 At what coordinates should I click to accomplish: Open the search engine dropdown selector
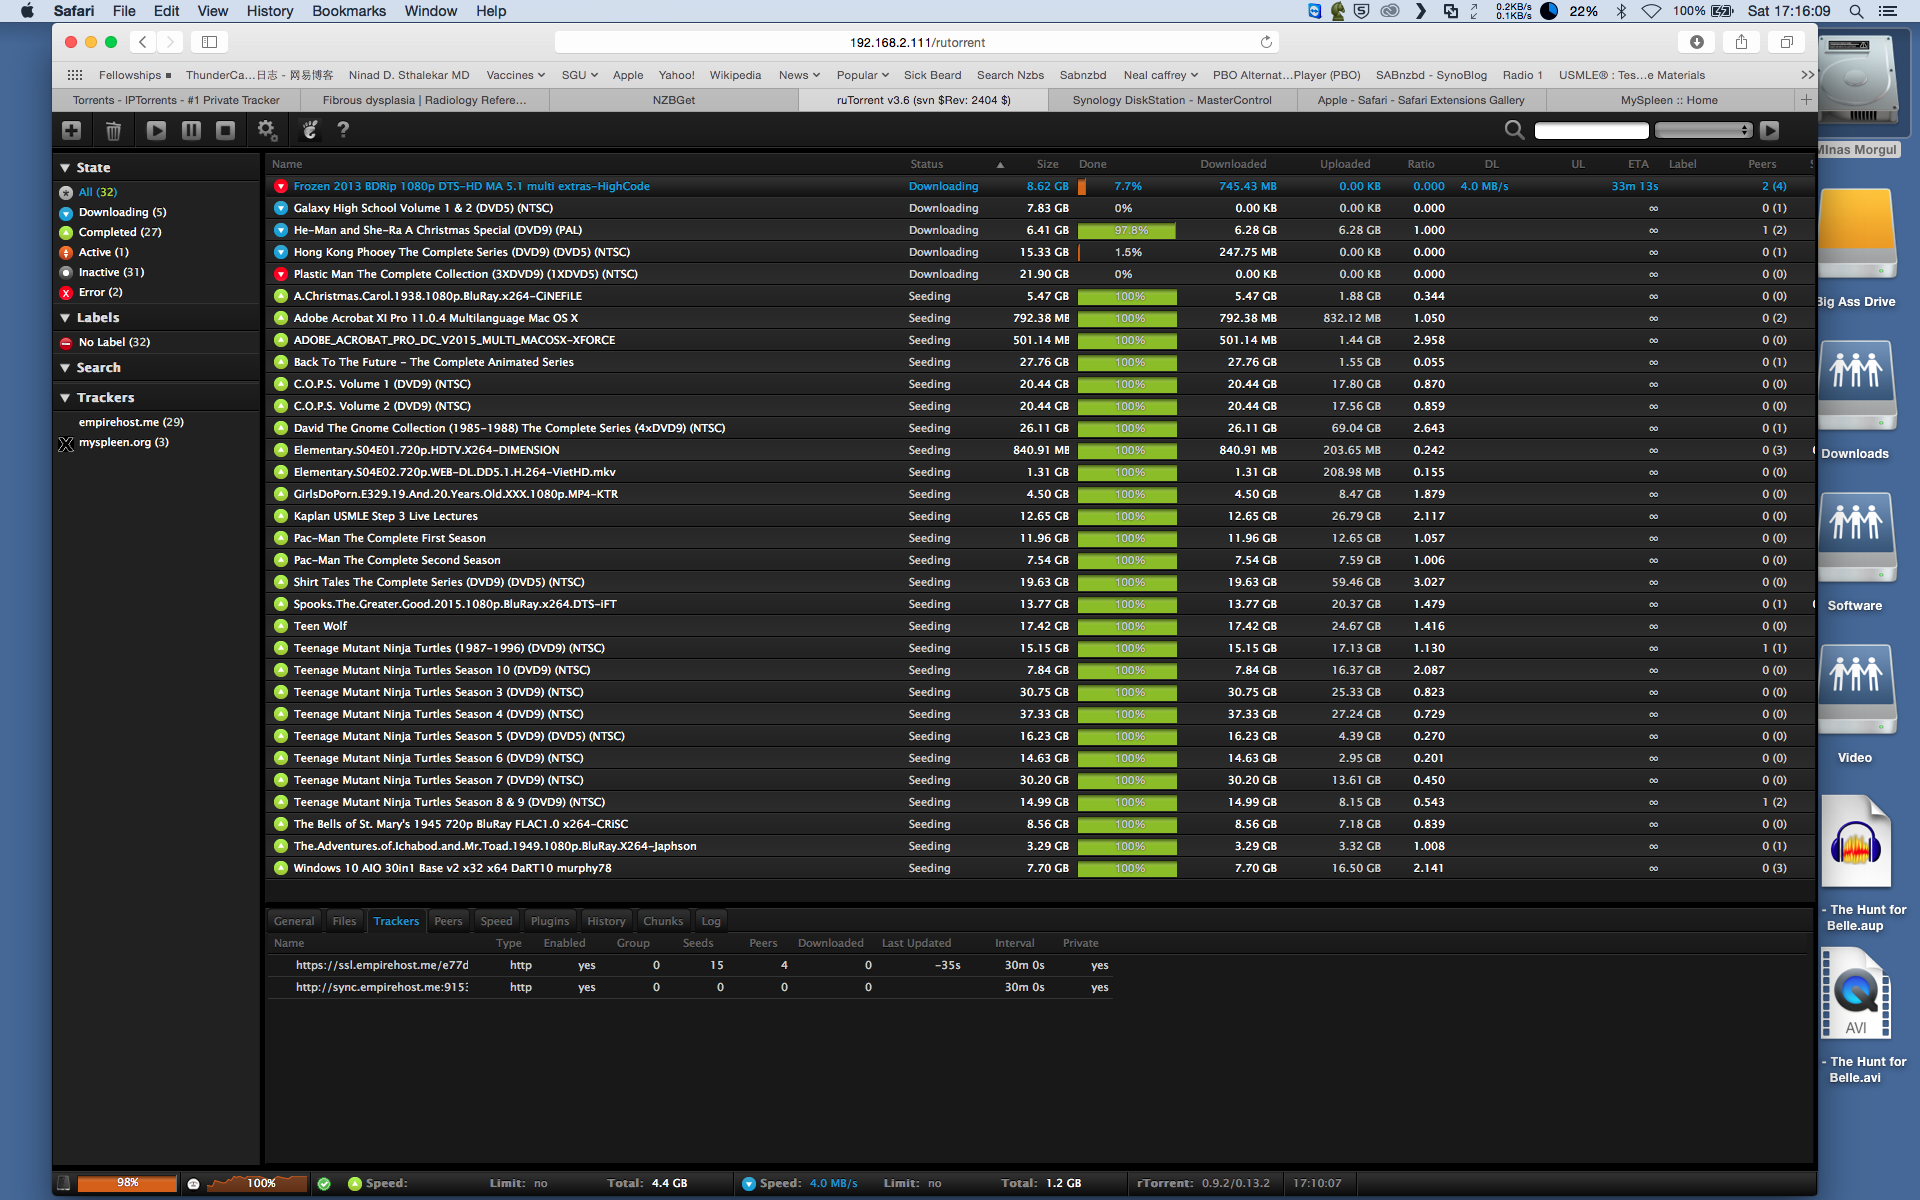(x=1703, y=130)
